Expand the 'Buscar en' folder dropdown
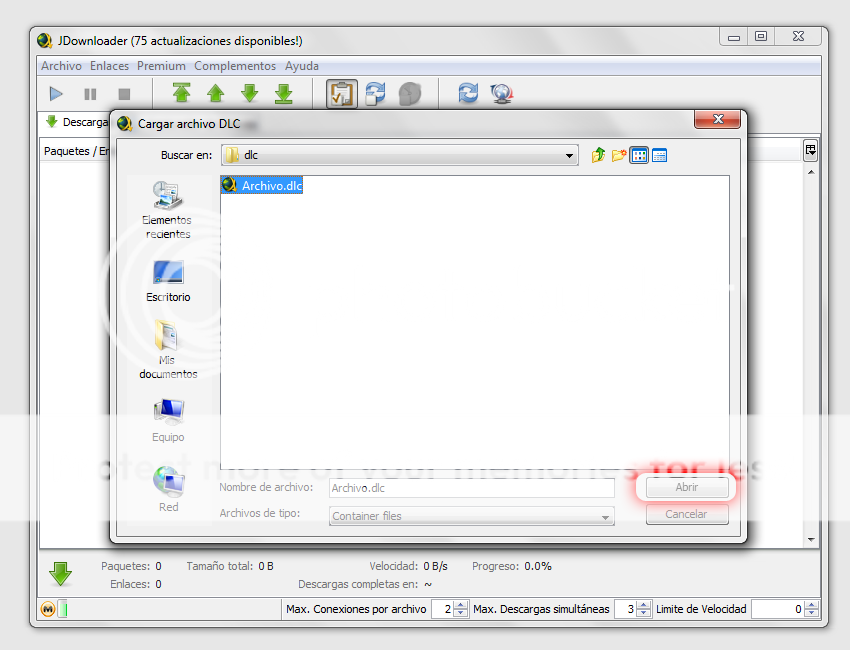This screenshot has width=850, height=650. point(569,156)
